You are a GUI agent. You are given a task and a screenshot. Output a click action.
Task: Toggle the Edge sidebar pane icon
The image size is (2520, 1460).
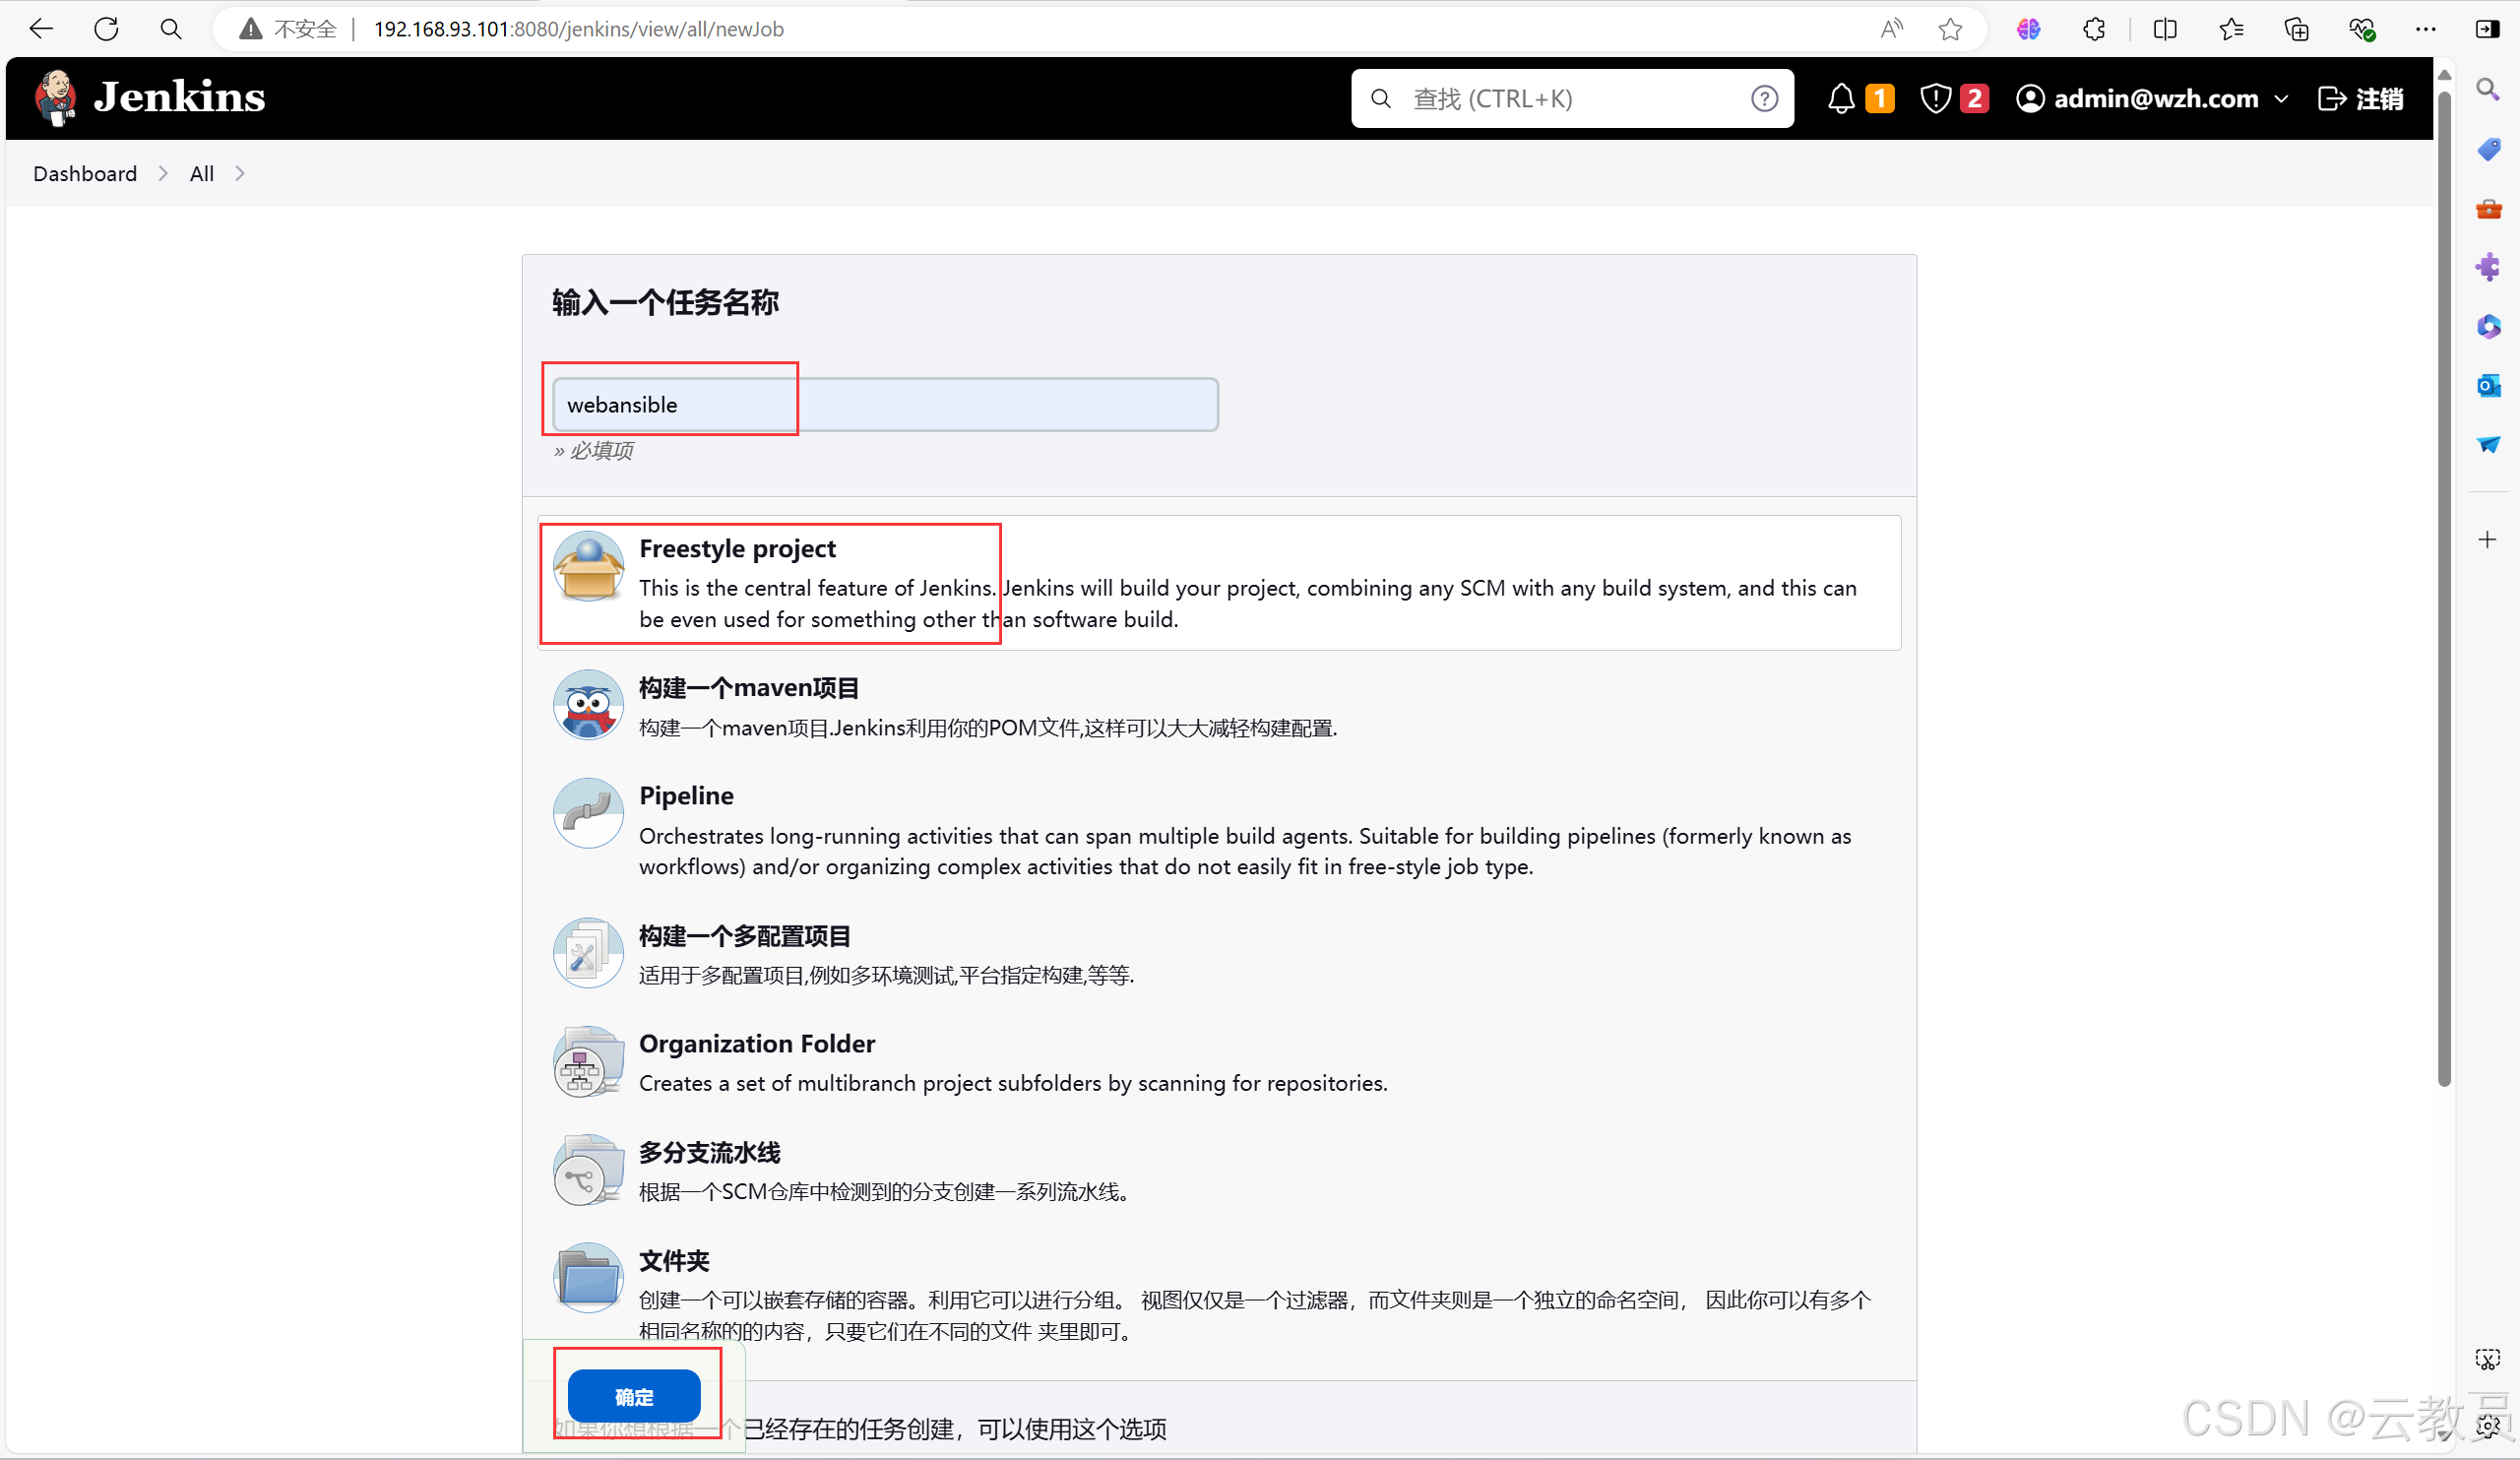coord(2488,29)
